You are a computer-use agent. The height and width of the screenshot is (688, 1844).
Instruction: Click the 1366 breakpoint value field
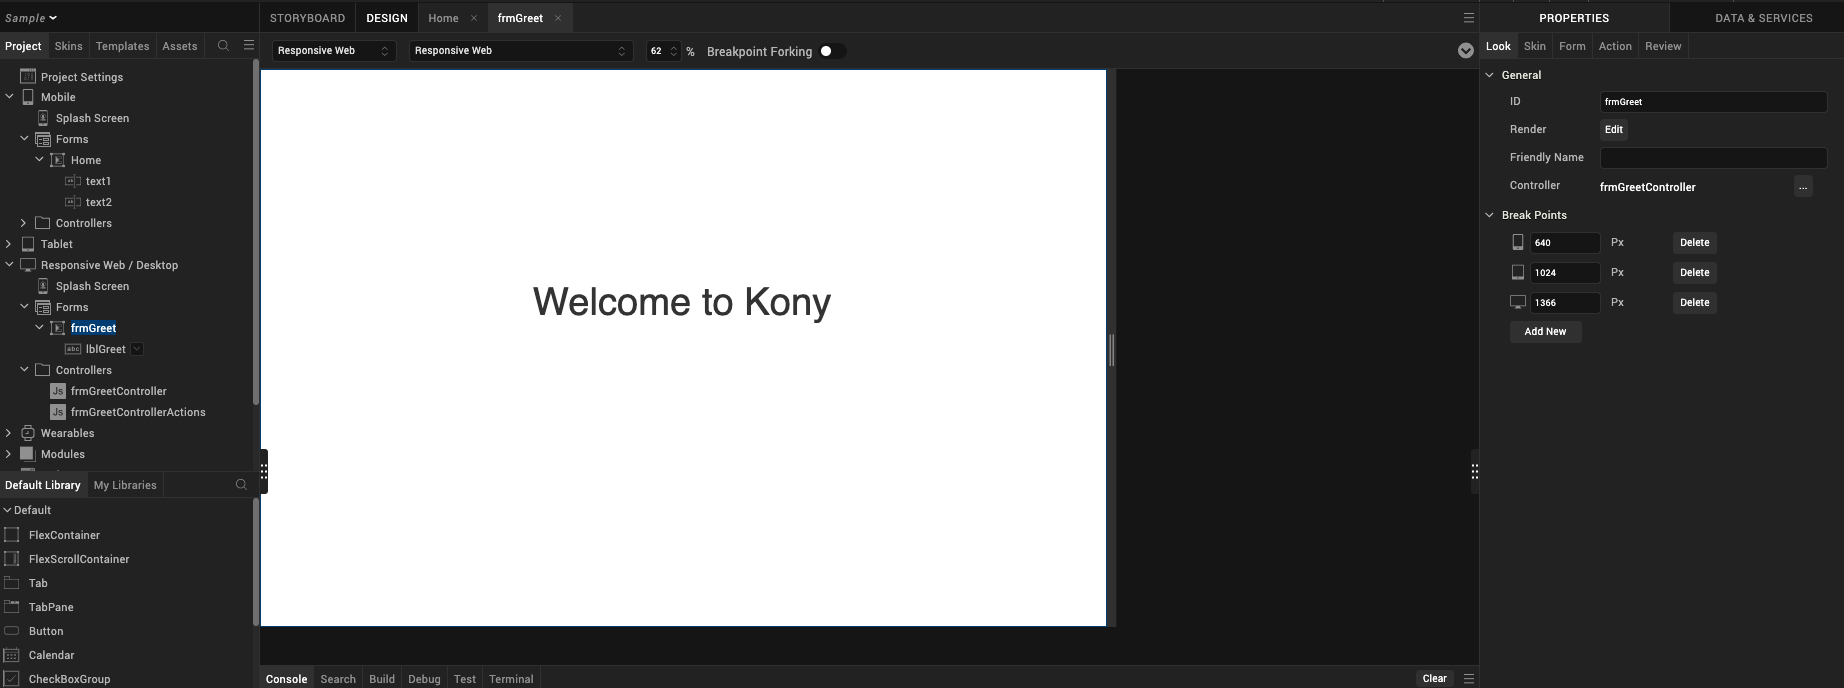[1565, 302]
